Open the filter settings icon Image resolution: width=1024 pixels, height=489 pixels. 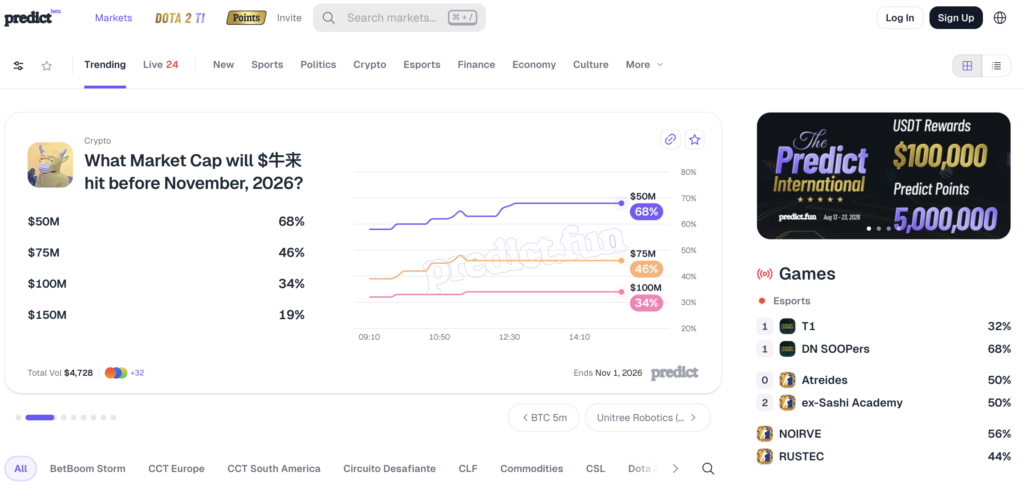tap(18, 65)
